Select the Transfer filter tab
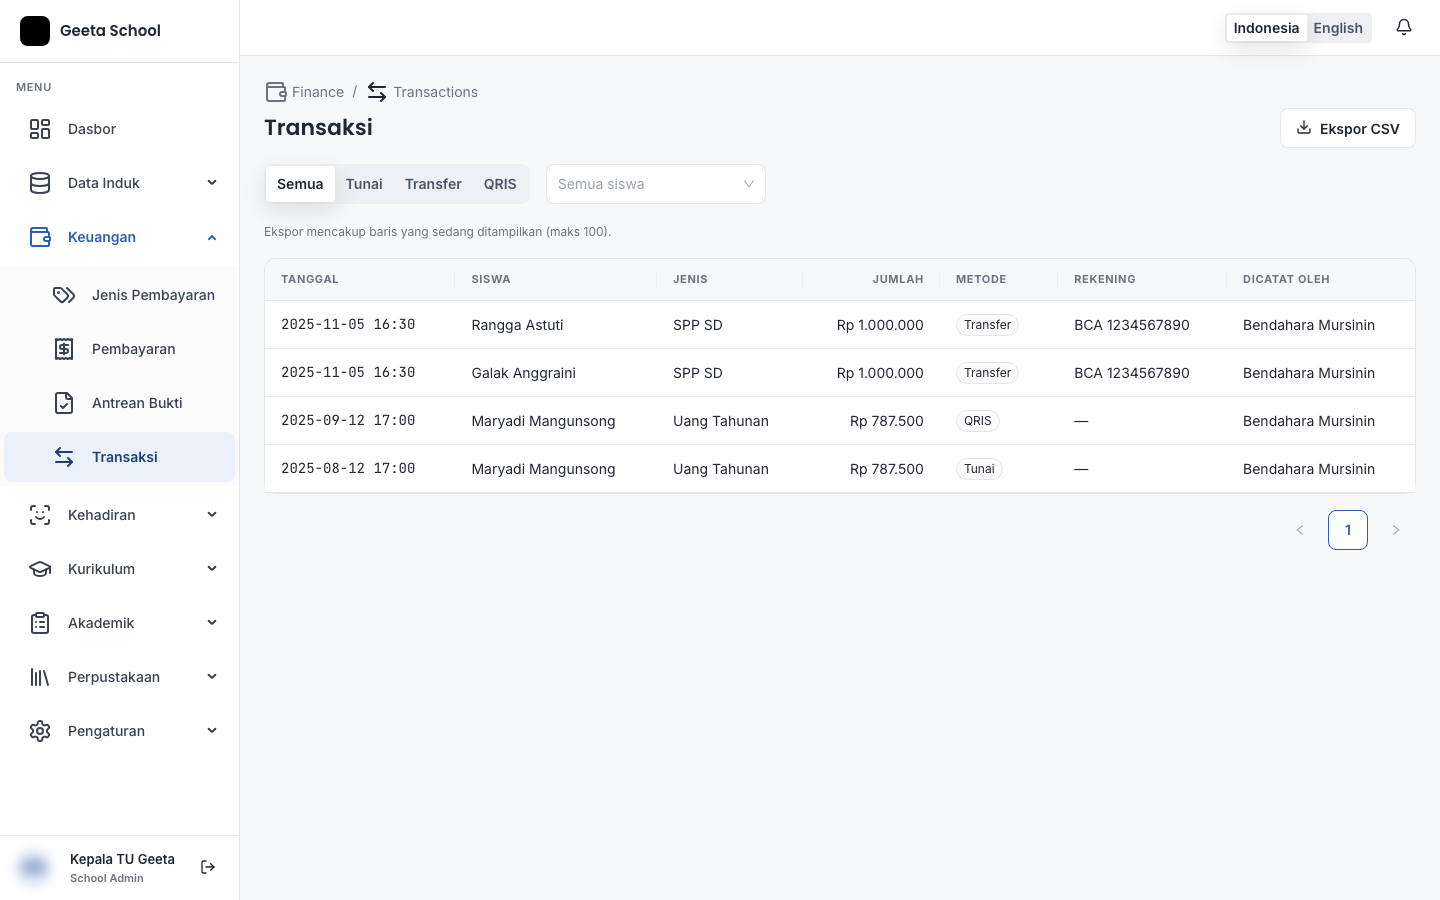Viewport: 1440px width, 900px height. 433,184
